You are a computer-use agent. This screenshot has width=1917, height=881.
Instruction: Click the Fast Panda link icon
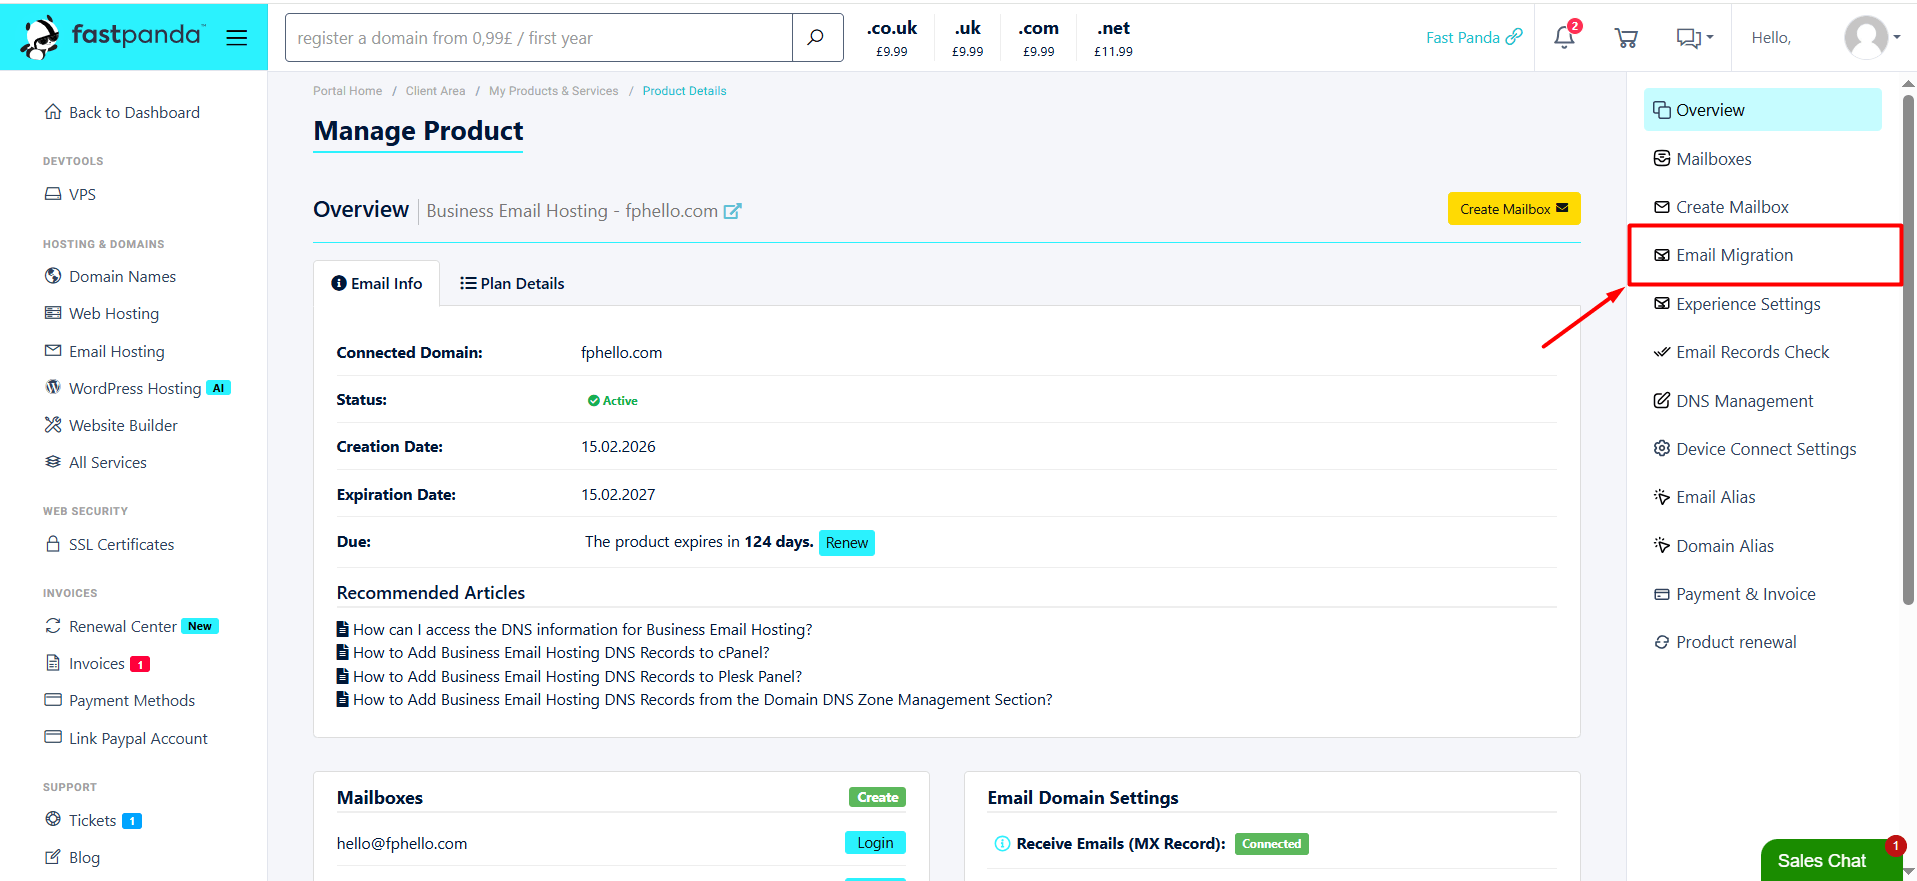pyautogui.click(x=1514, y=37)
